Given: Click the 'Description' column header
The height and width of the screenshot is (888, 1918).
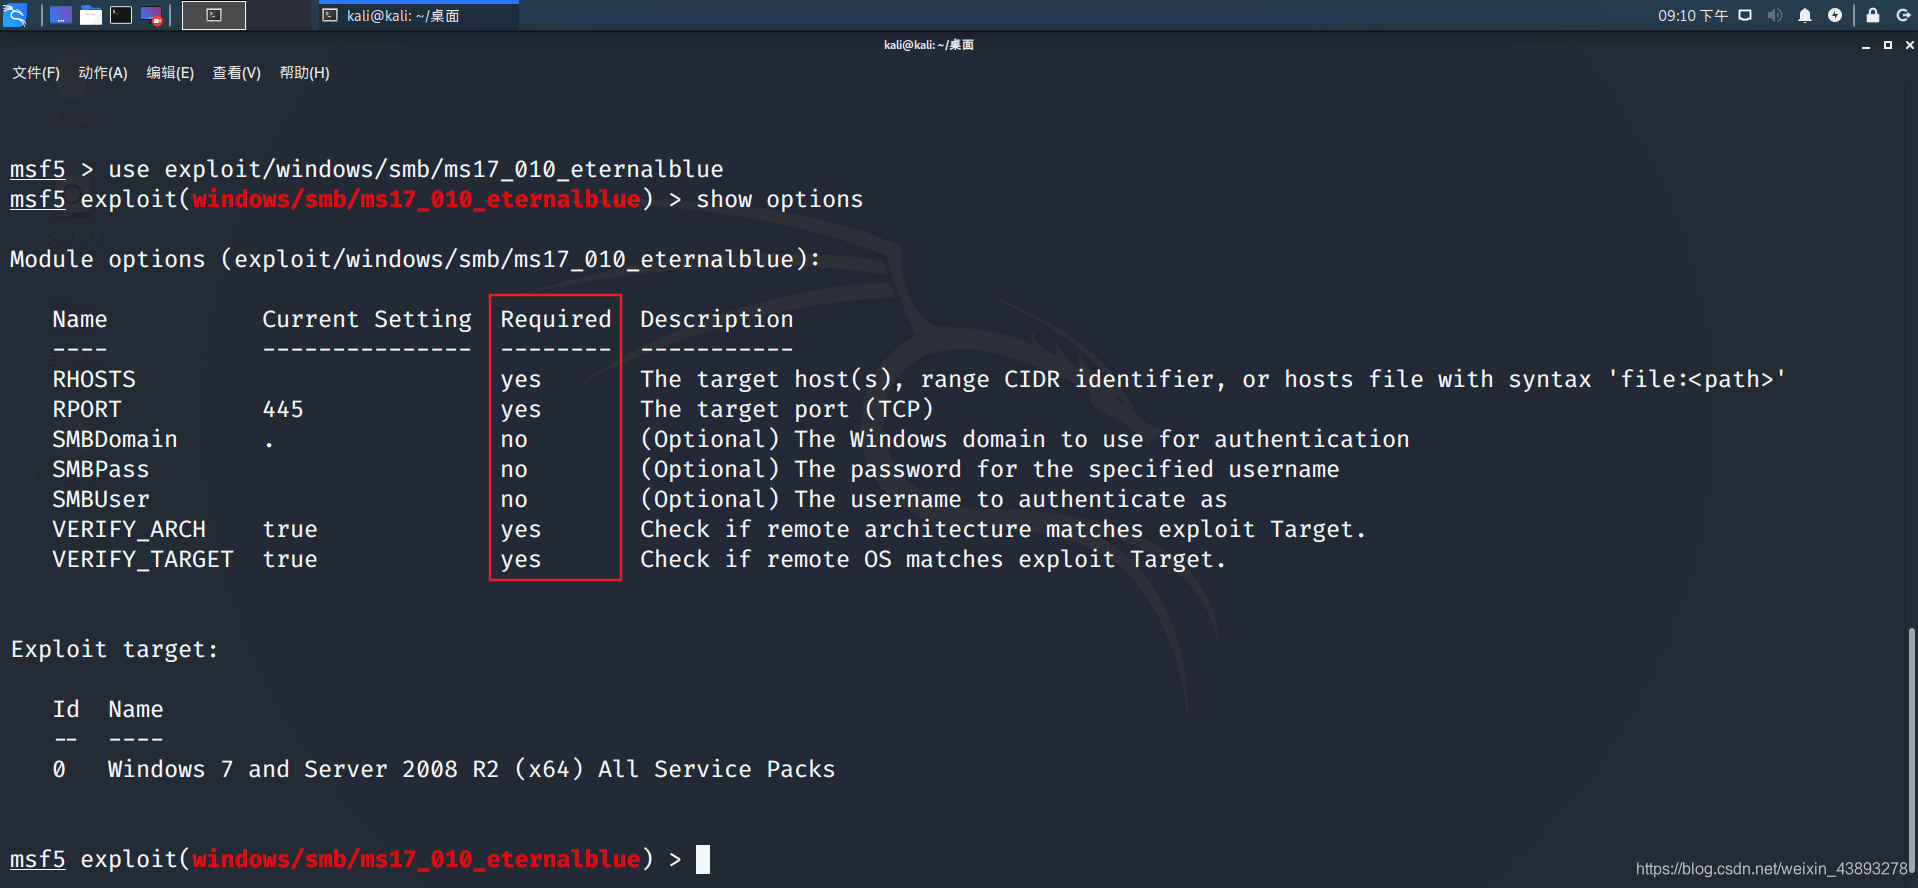Looking at the screenshot, I should (717, 319).
